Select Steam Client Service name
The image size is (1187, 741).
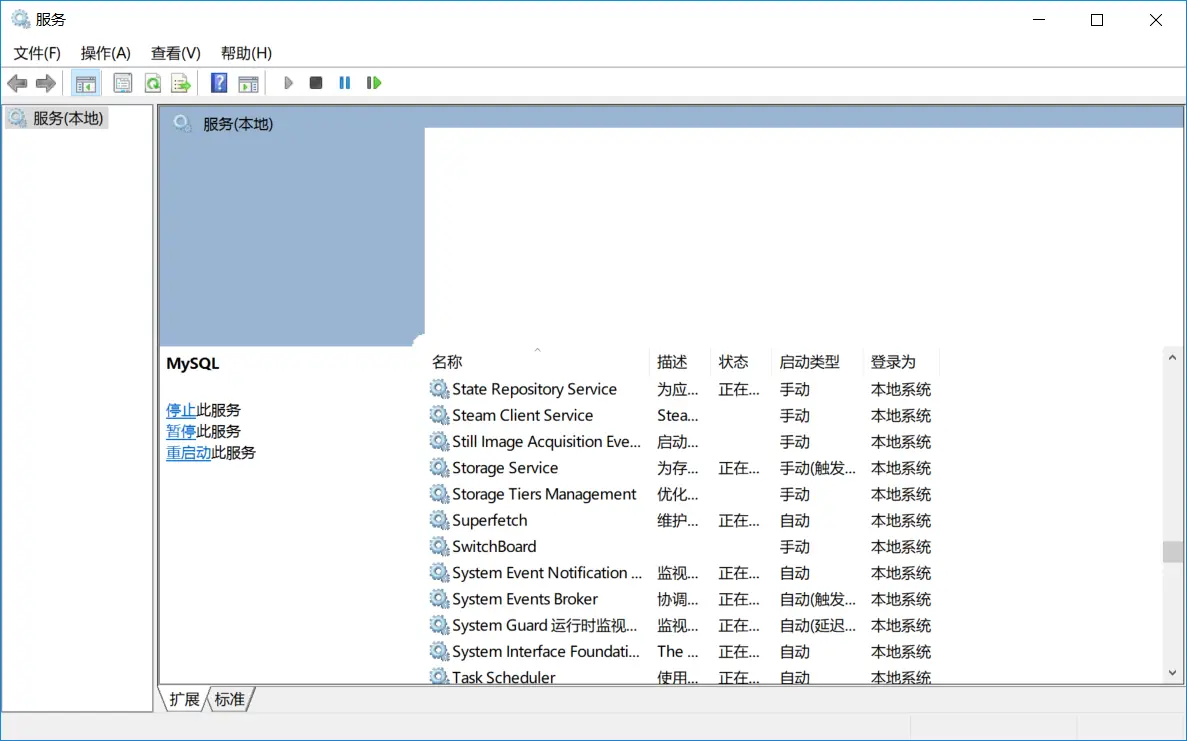(522, 416)
